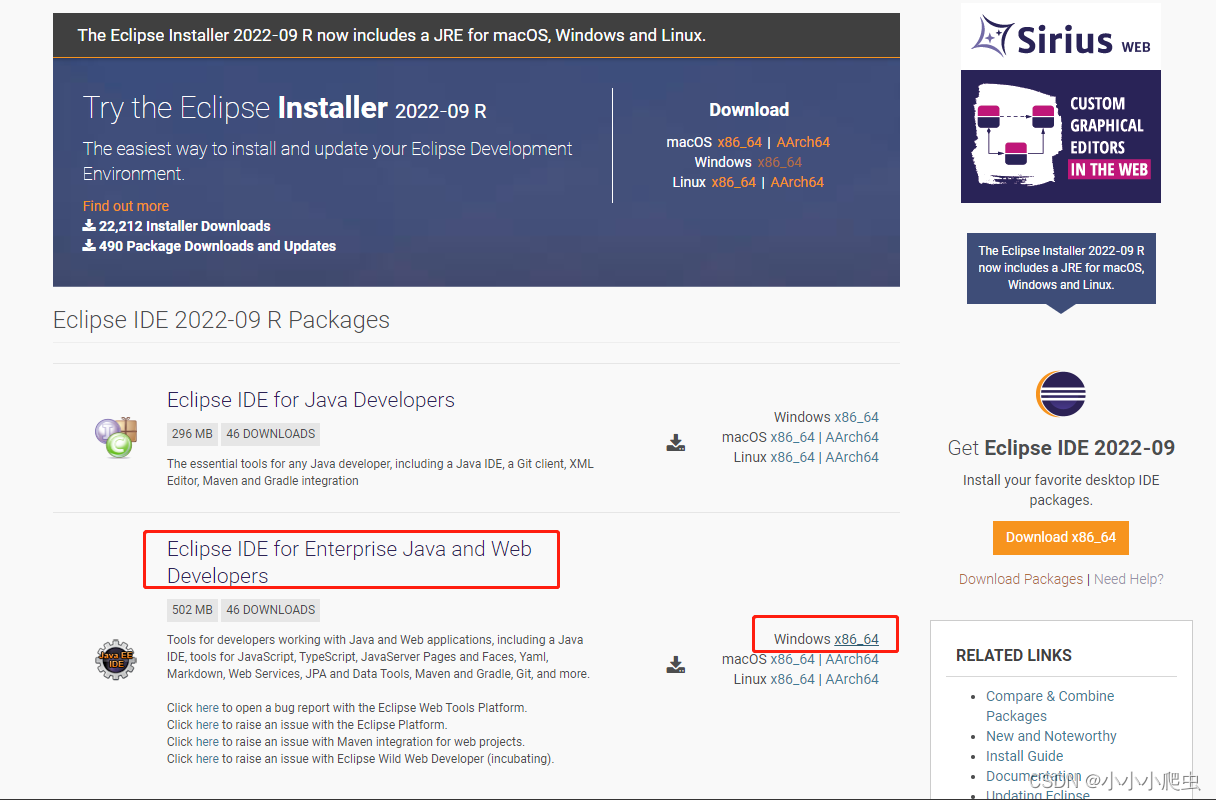This screenshot has width=1216, height=800.
Task: Click the RELATED LINKS heading
Action: [1014, 655]
